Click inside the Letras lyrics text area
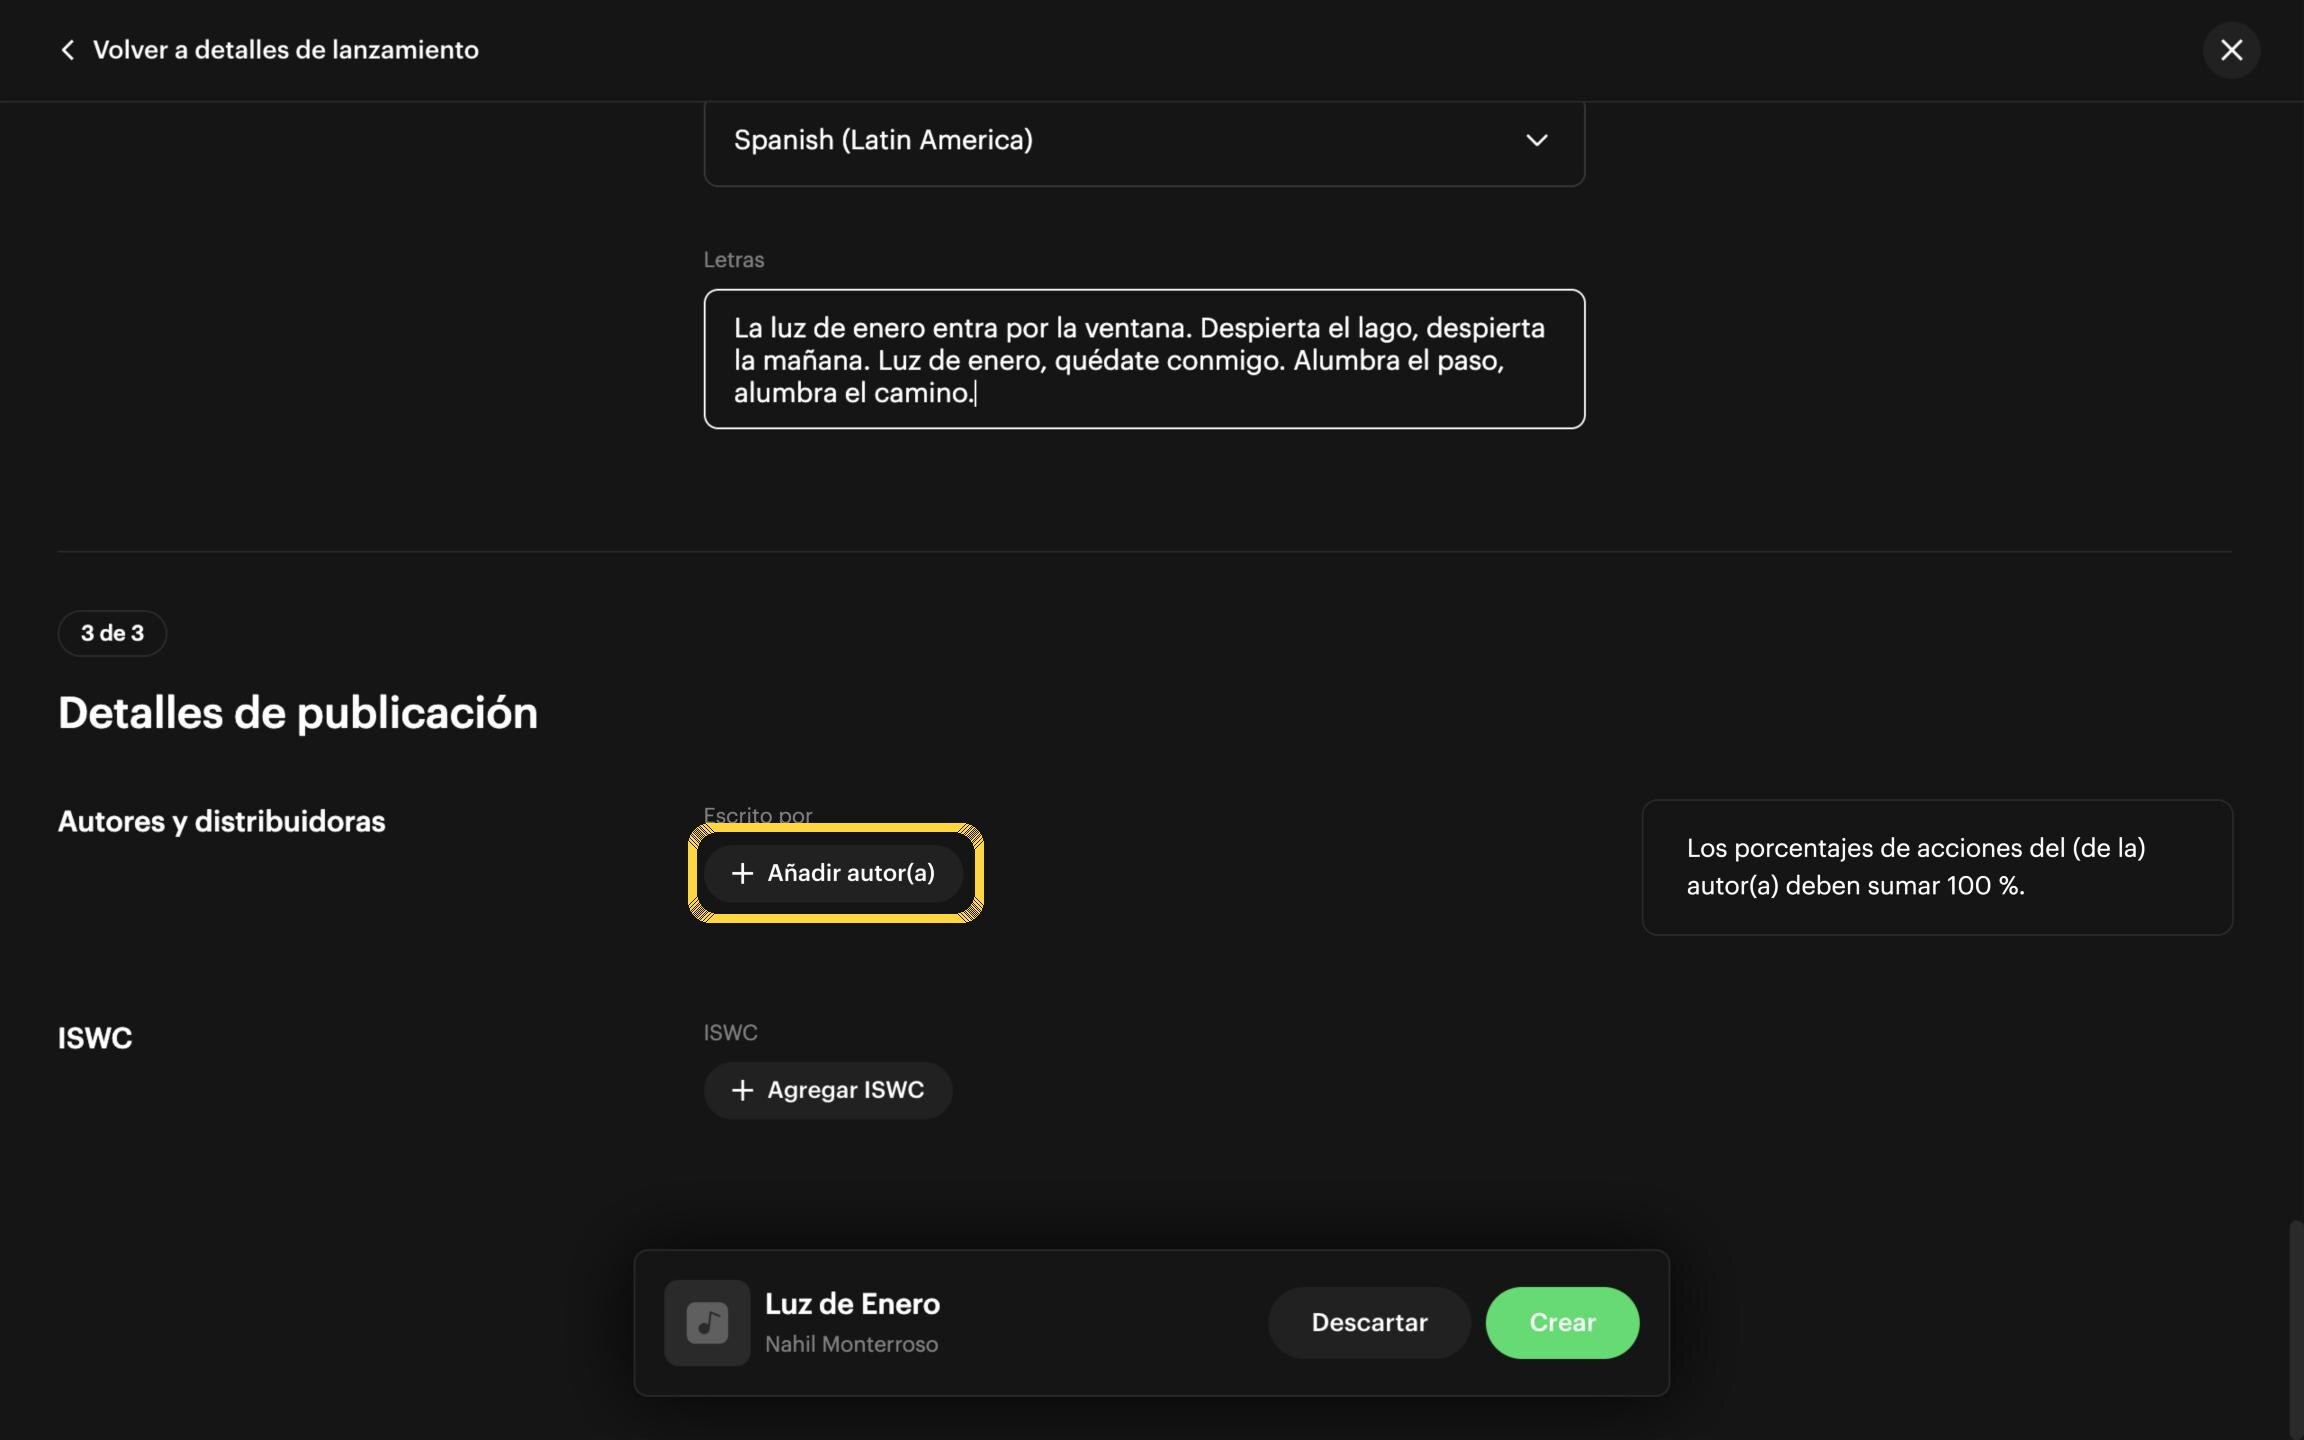Viewport: 2304px width, 1440px height. pos(1144,359)
